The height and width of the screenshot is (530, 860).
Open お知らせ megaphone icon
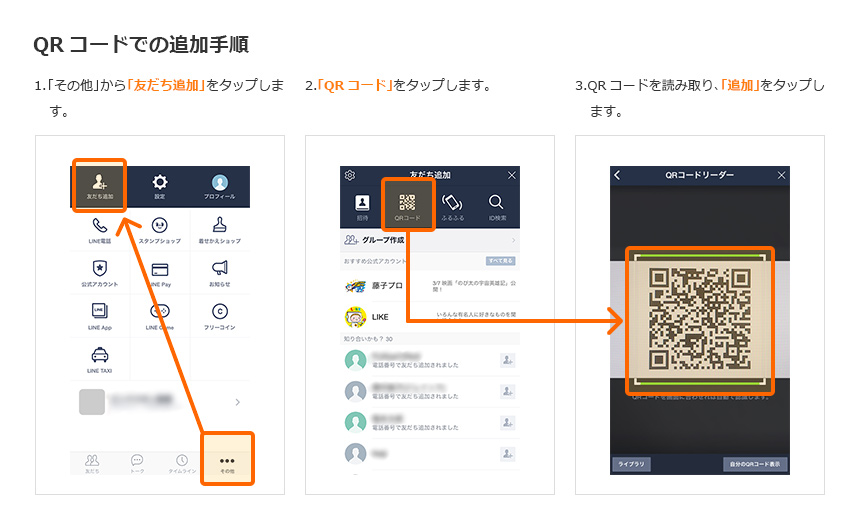(x=219, y=273)
